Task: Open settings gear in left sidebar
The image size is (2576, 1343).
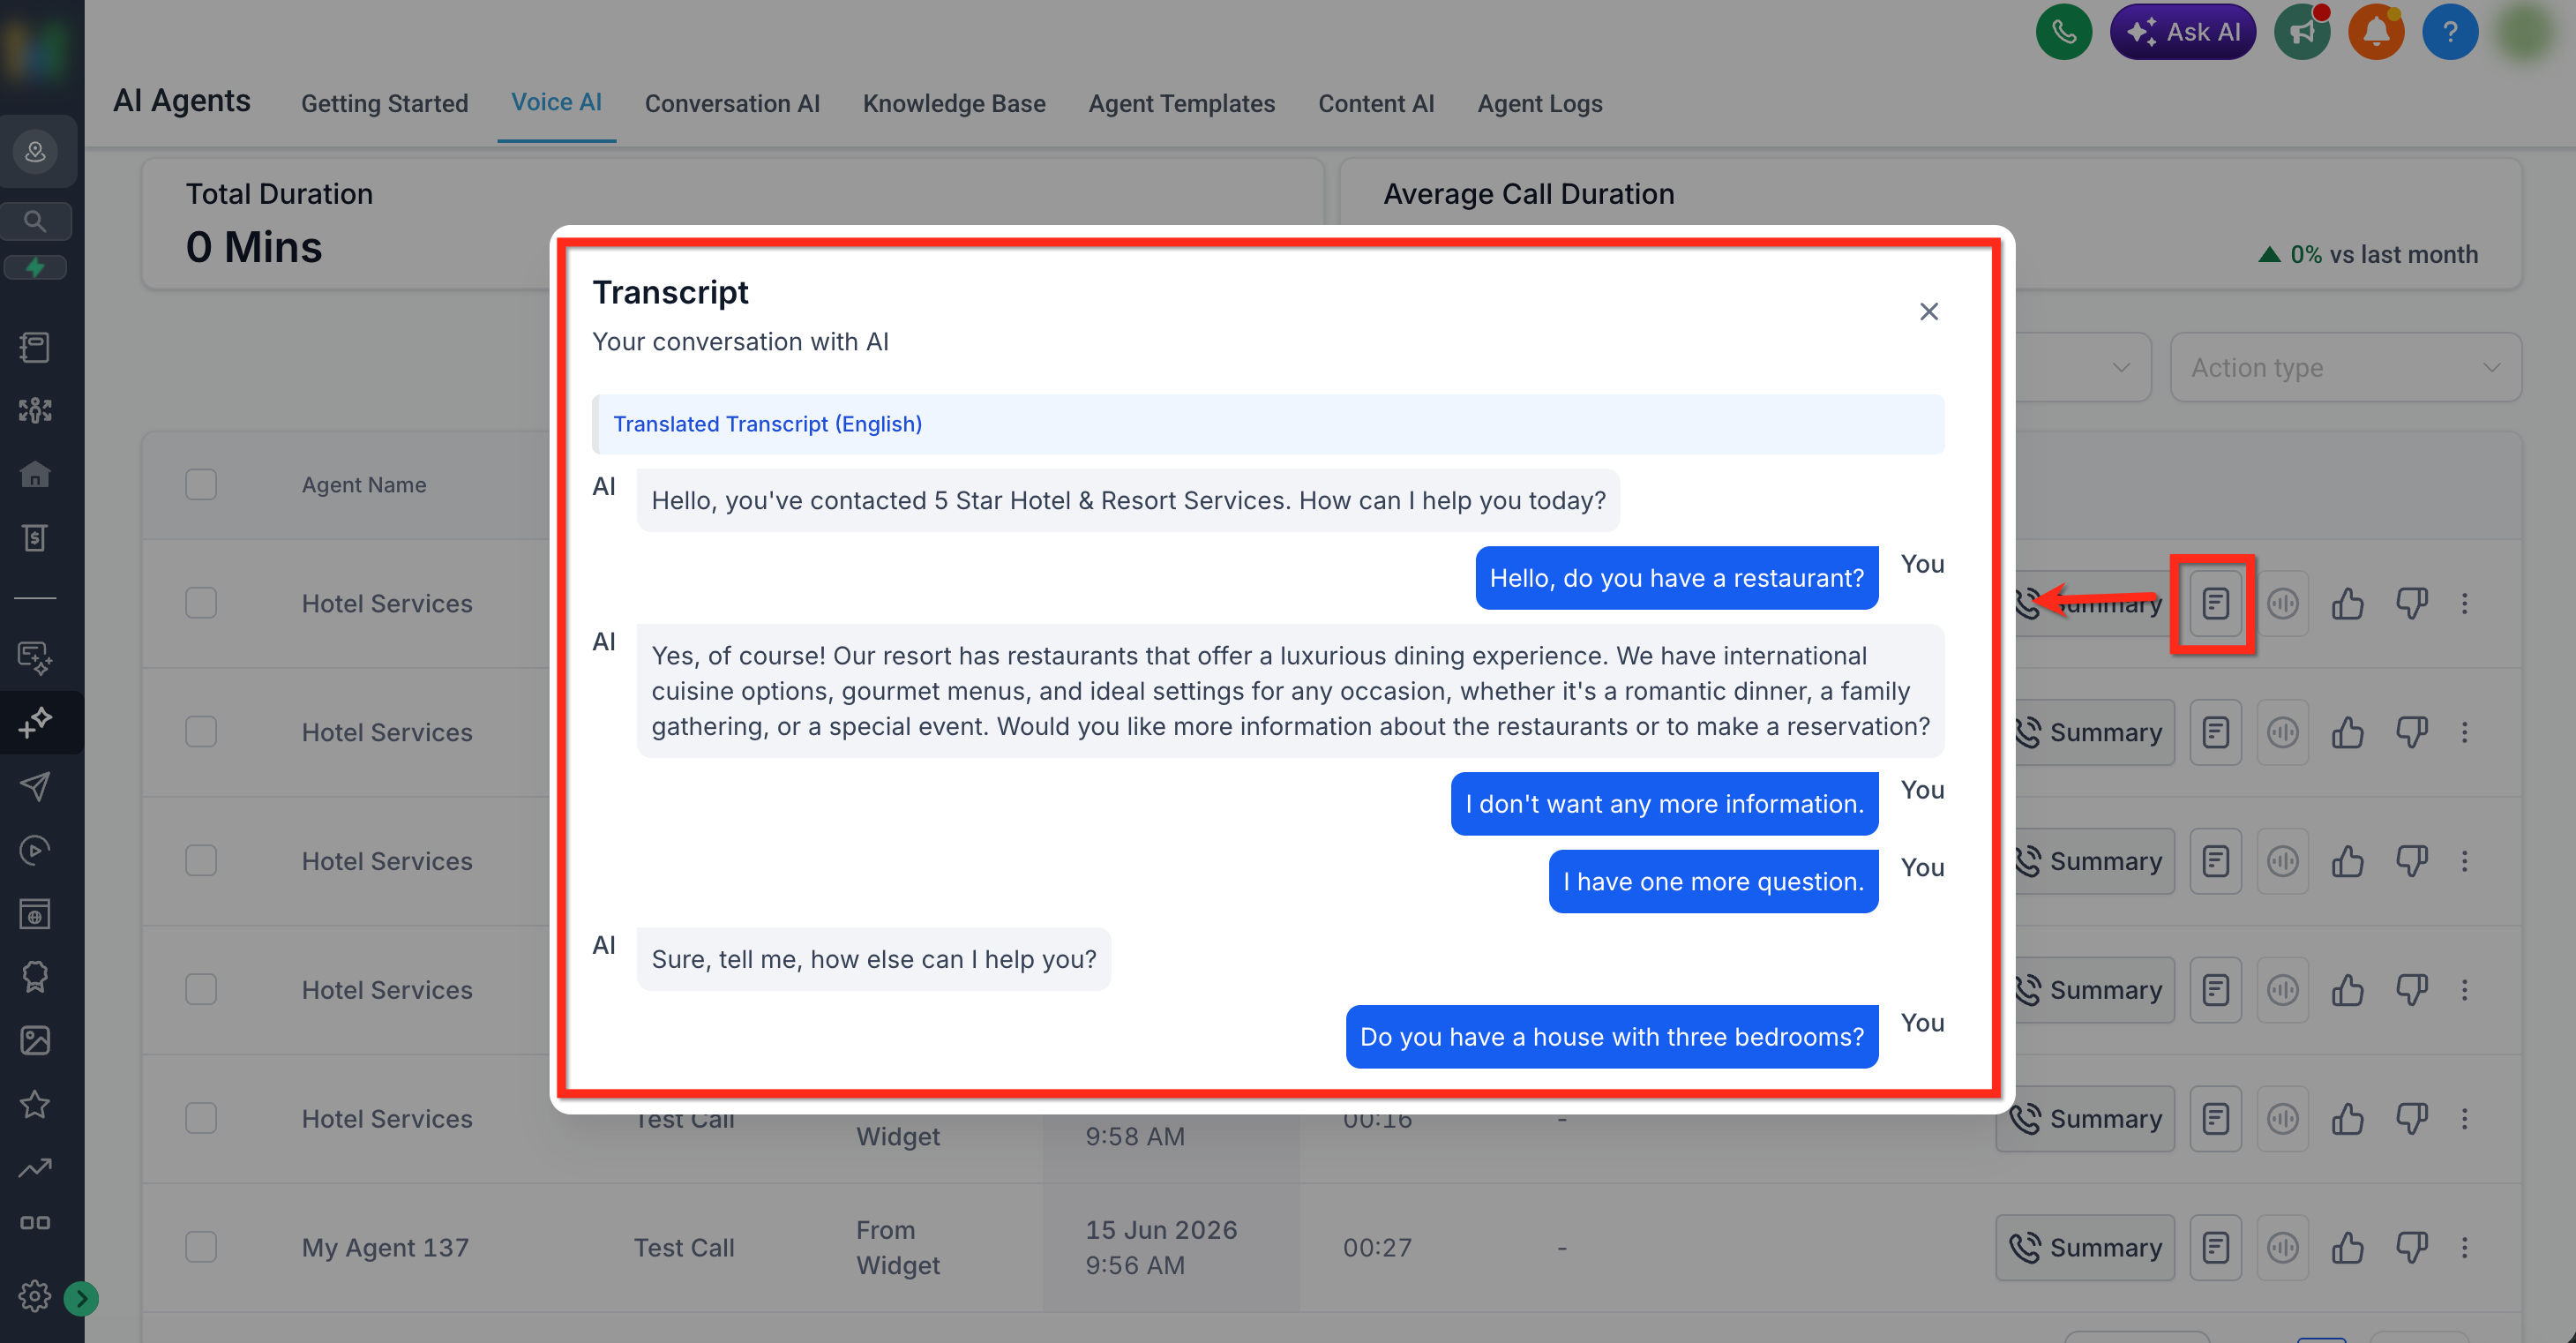Action: tap(34, 1295)
